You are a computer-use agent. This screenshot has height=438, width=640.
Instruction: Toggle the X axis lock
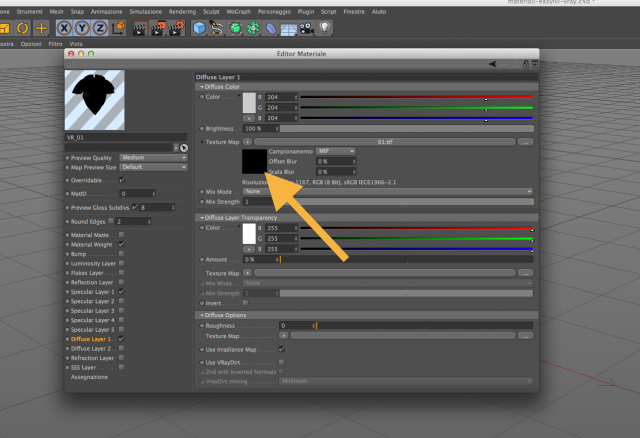pyautogui.click(x=64, y=28)
